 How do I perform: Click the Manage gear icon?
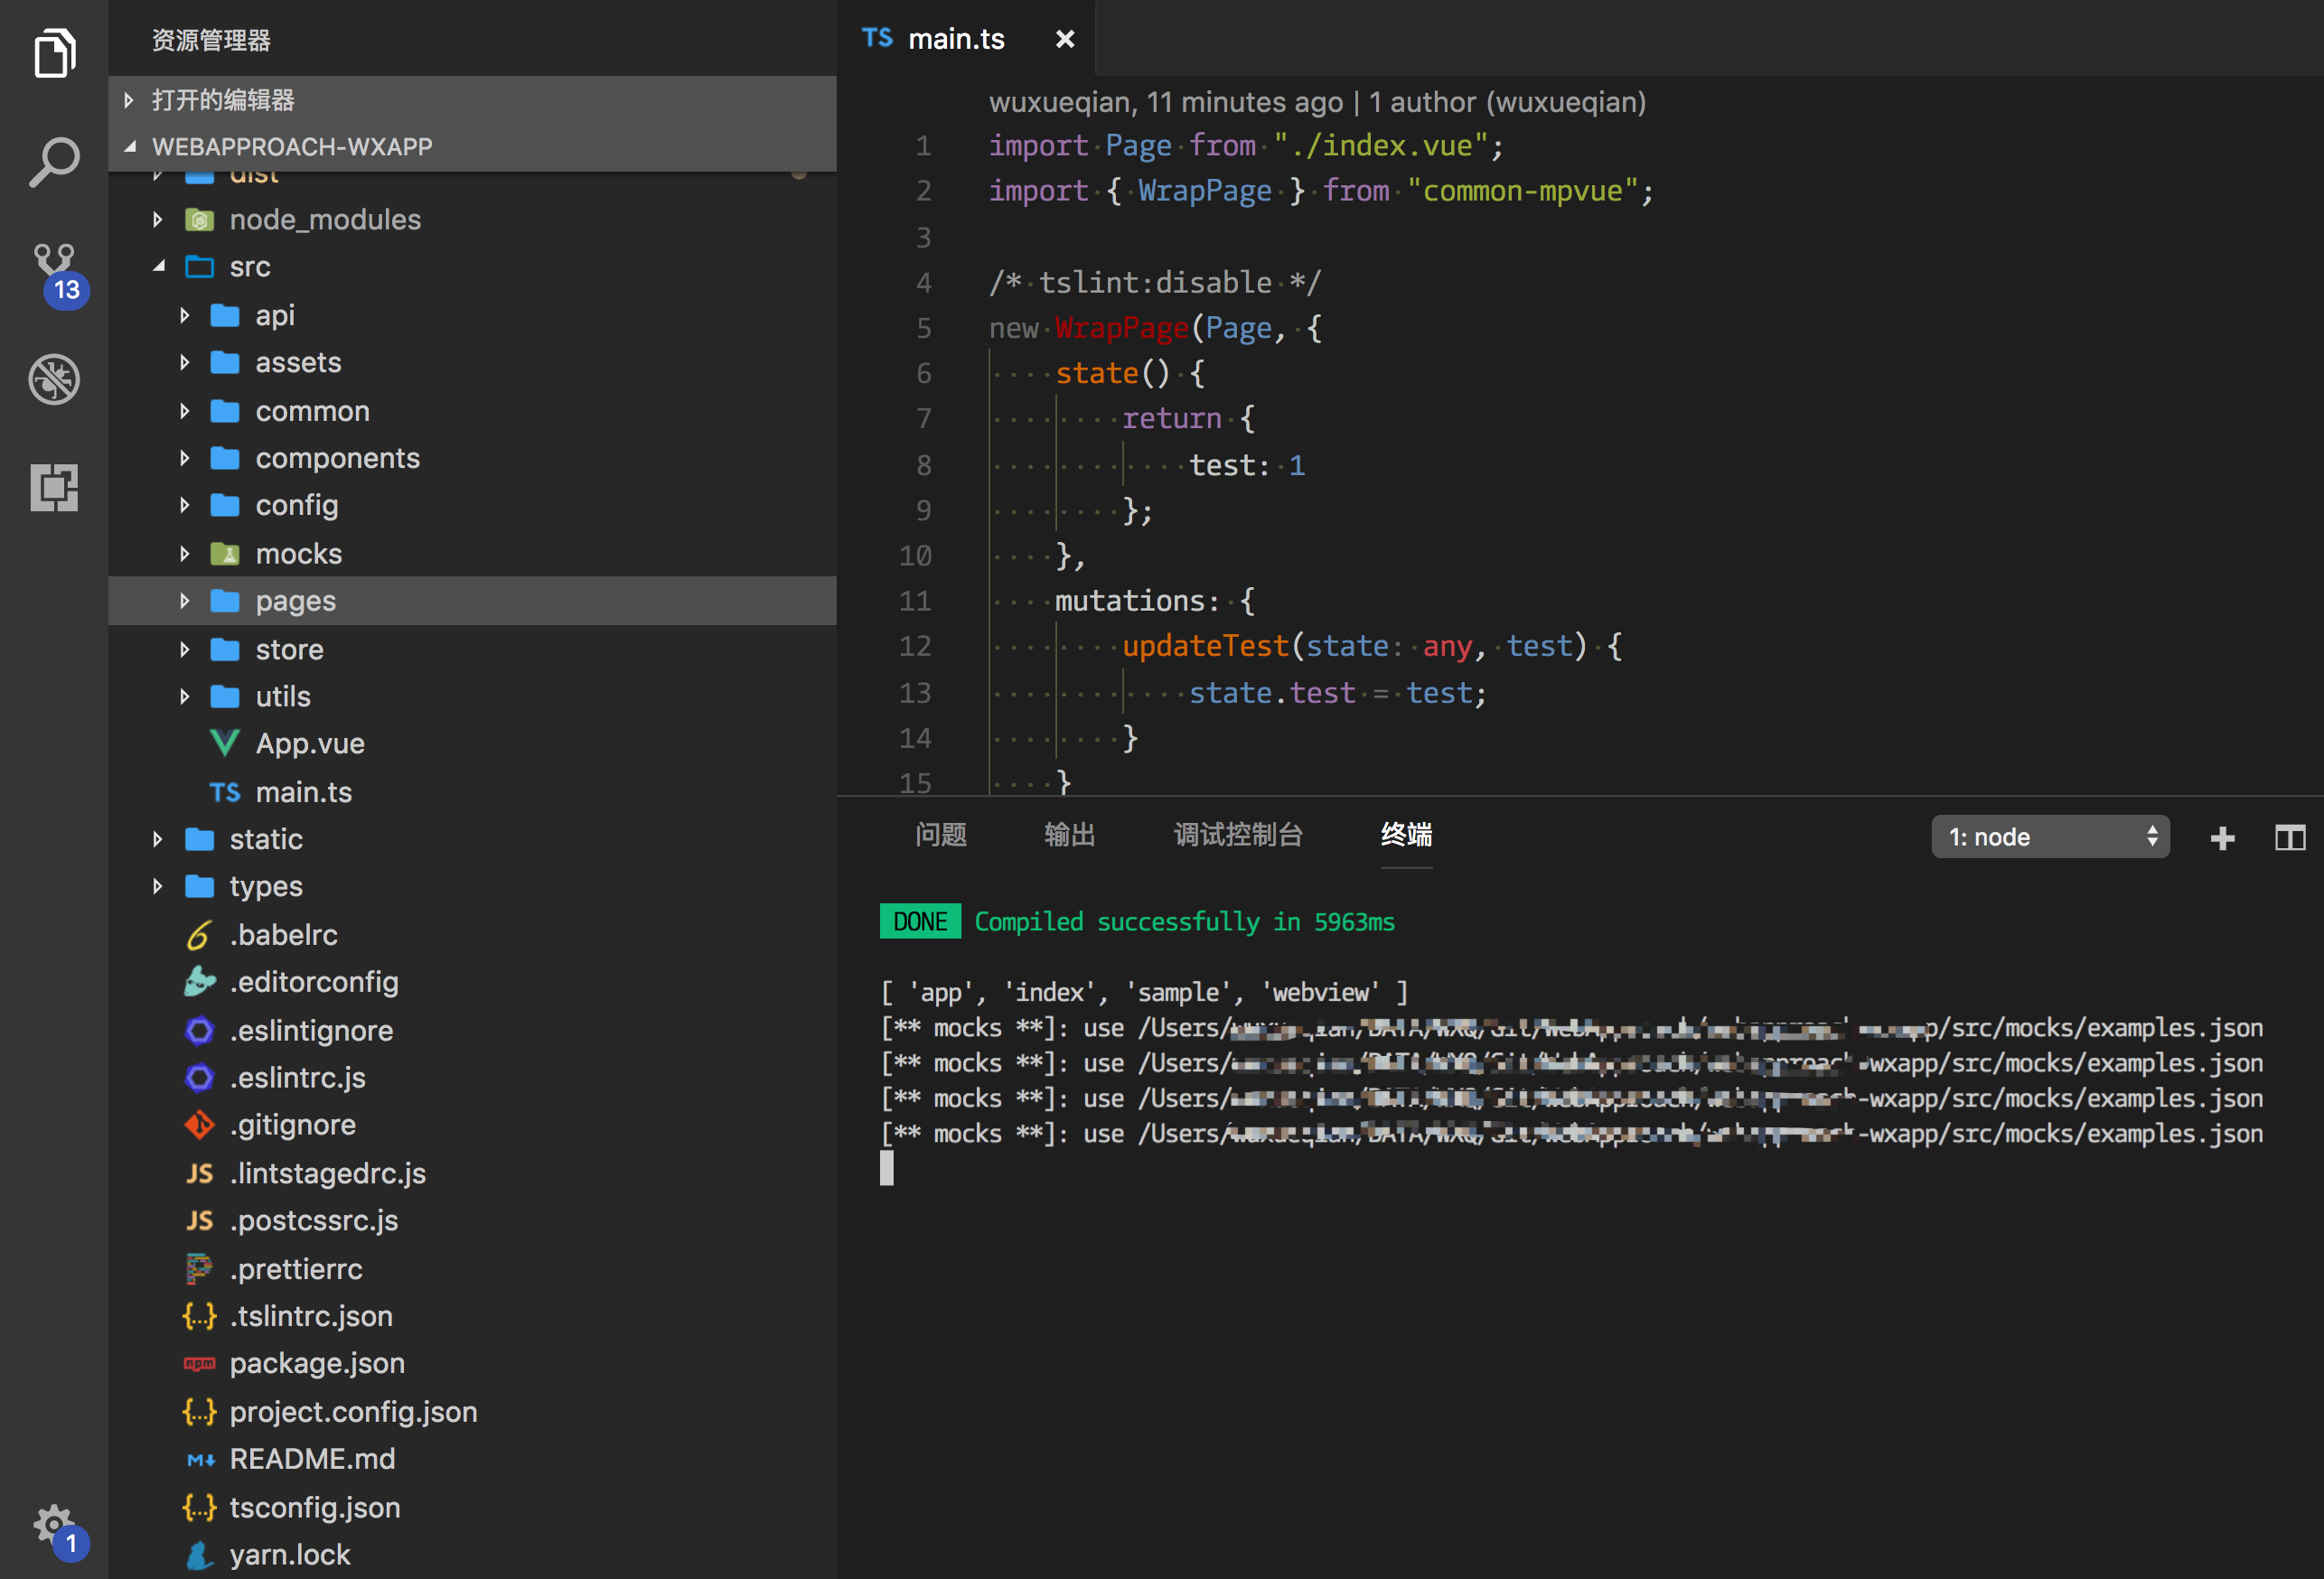click(x=54, y=1524)
